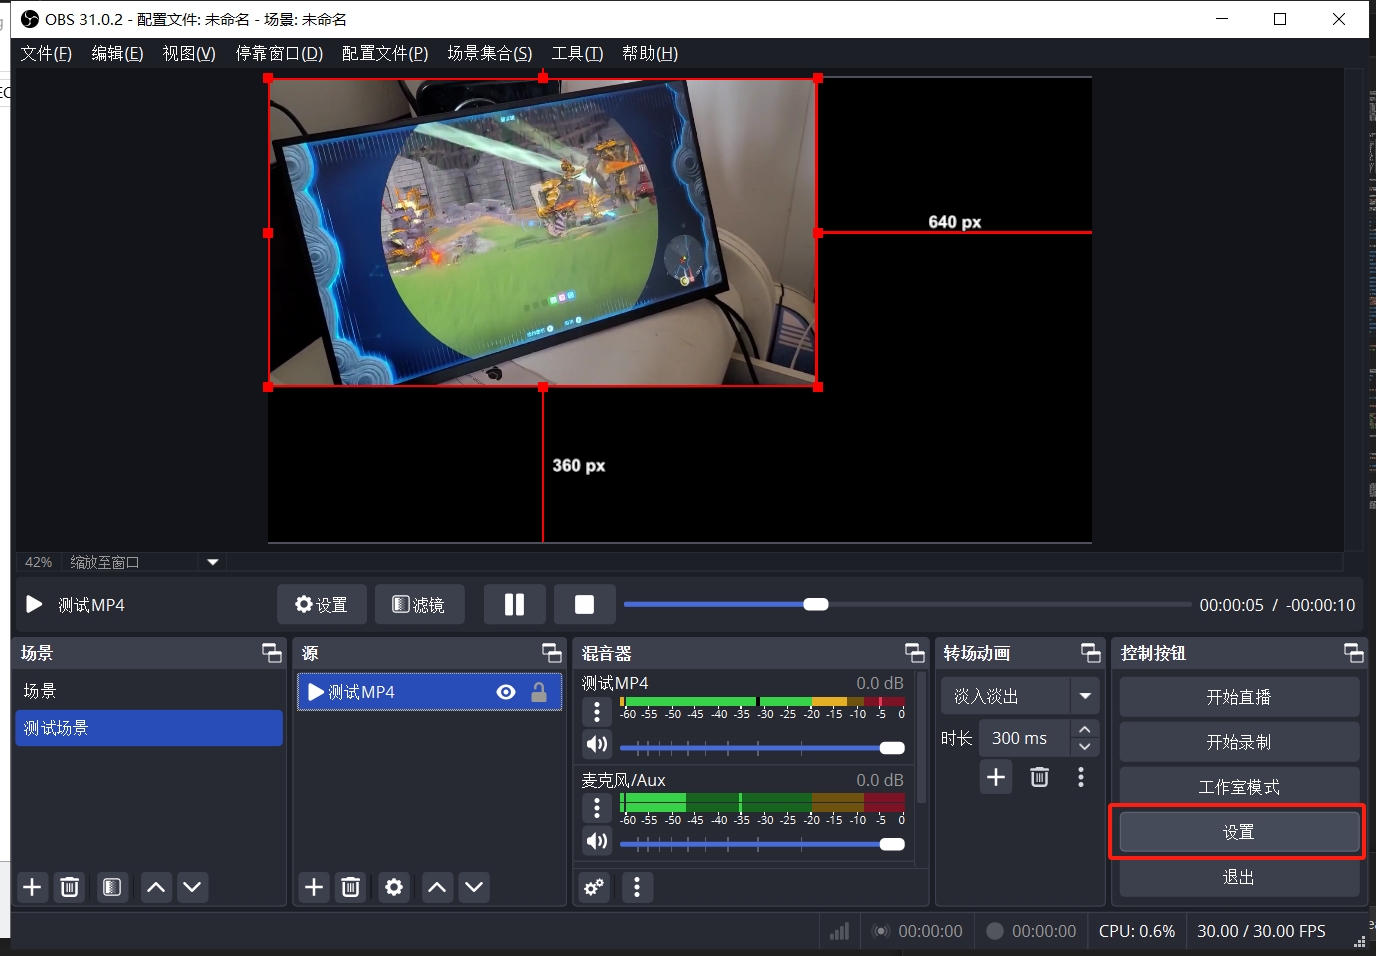Viewport: 1376px width, 956px height.
Task: Mute the 麦克风/Aux audio channel
Action: 597,841
